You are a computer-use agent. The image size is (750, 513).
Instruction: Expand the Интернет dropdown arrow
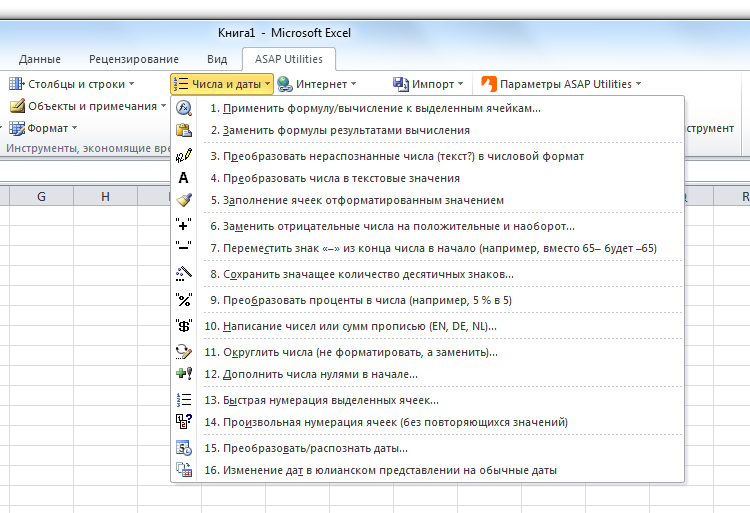point(353,84)
